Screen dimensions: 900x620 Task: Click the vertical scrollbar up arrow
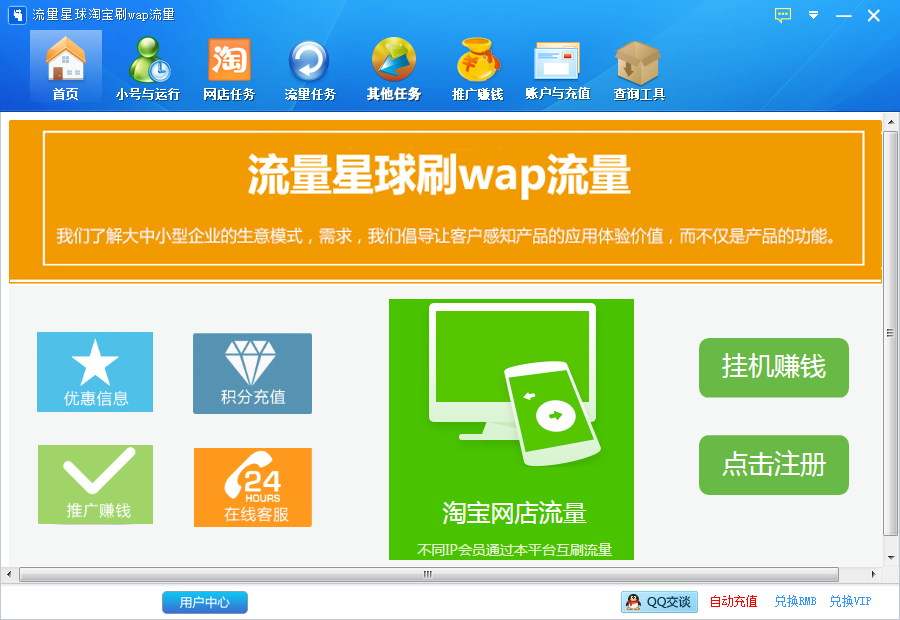[890, 122]
